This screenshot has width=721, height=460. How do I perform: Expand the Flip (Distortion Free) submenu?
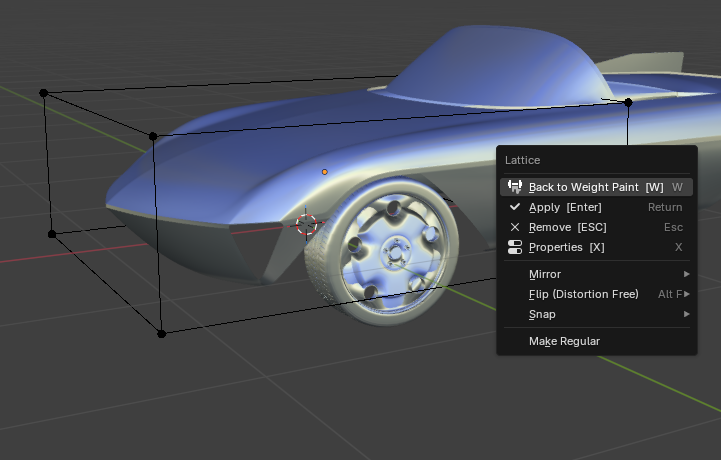pyautogui.click(x=596, y=294)
